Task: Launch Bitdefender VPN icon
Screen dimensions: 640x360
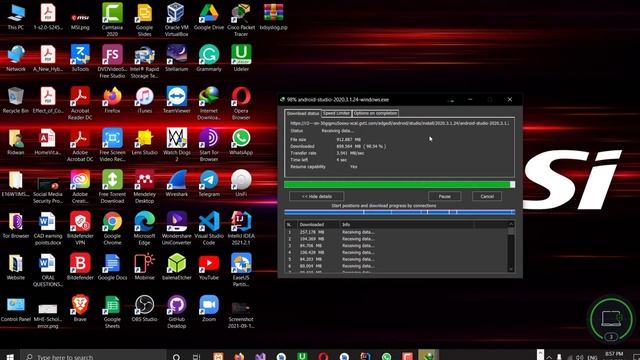Action: (80, 228)
